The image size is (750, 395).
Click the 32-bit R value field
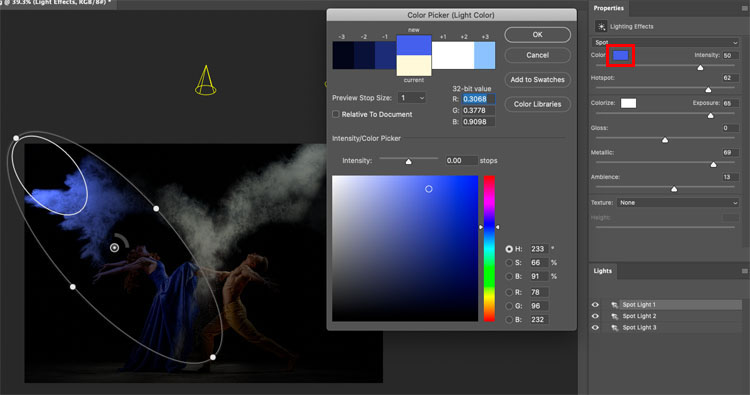[478, 99]
